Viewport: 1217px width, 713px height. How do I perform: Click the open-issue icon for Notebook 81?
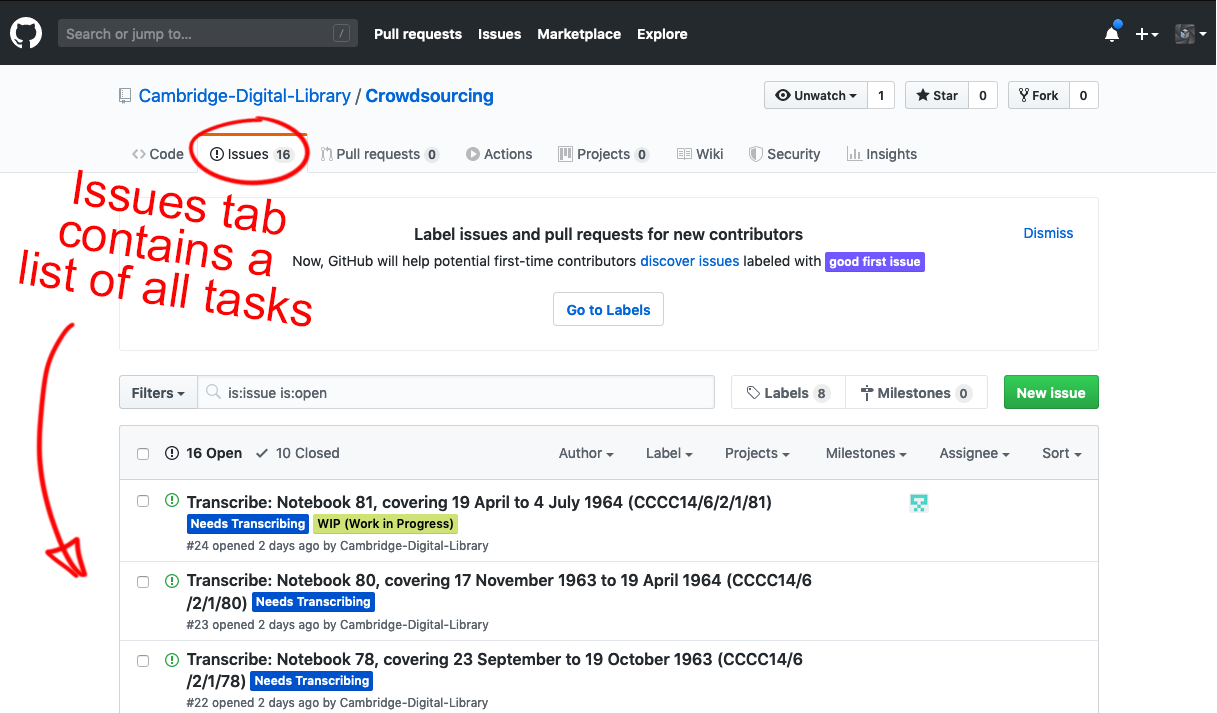click(171, 501)
